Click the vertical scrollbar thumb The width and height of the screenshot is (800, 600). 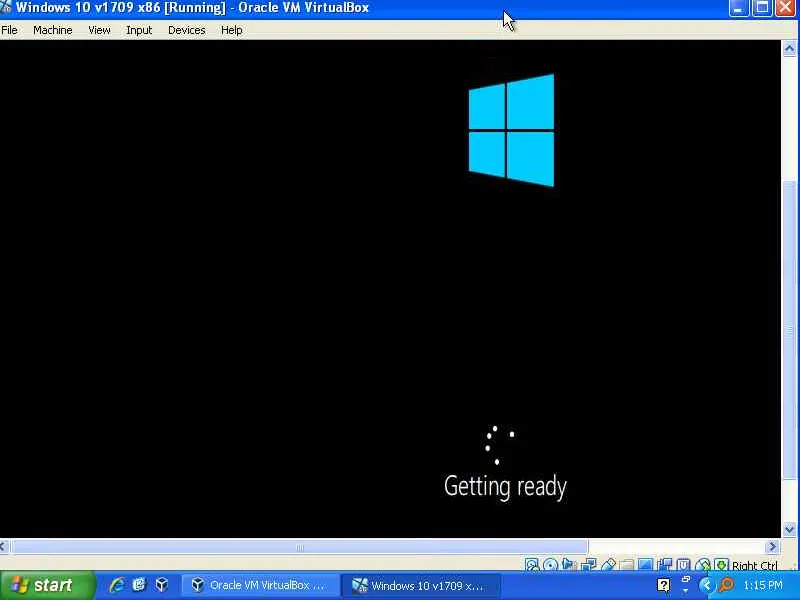789,330
